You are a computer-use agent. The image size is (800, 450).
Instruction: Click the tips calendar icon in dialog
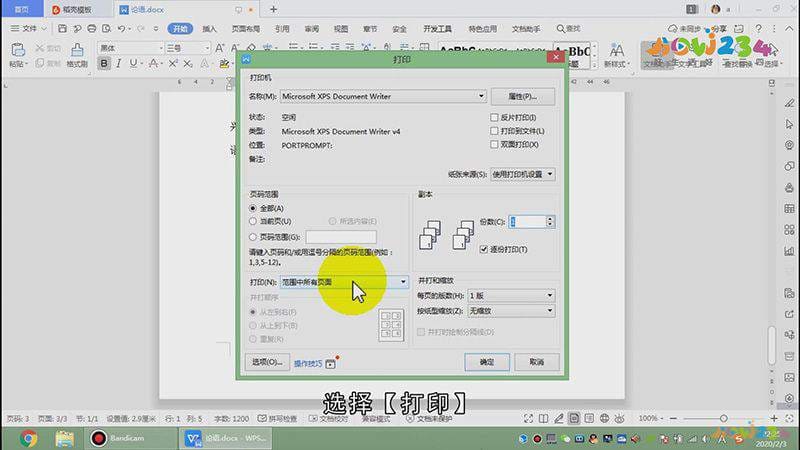pos(331,364)
